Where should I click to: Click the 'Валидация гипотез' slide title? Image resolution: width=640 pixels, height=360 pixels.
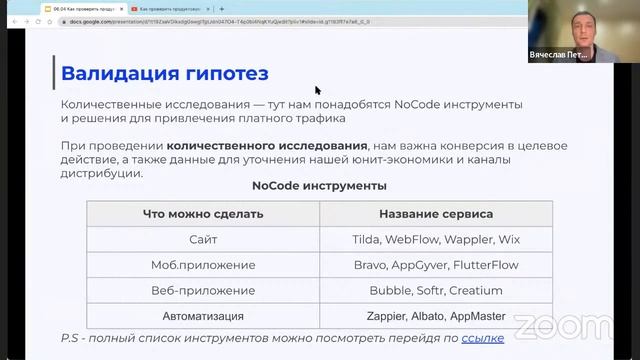coord(165,73)
